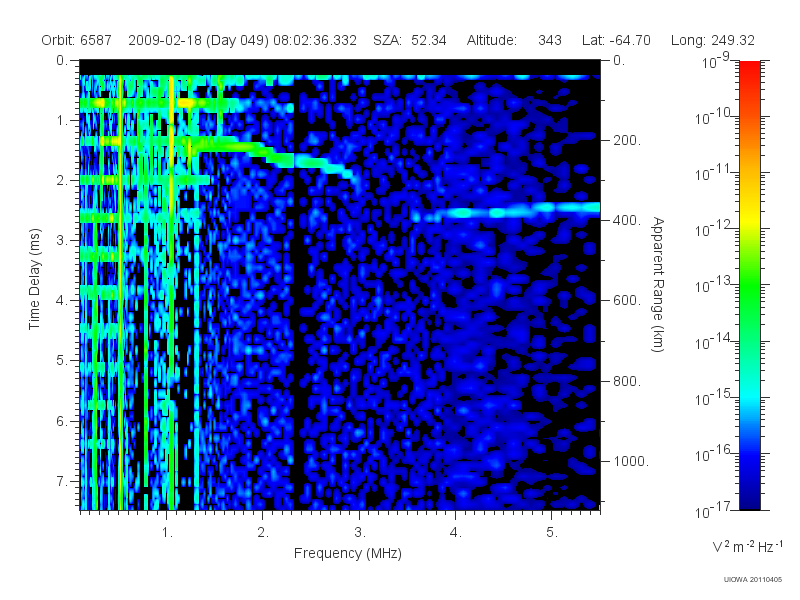Screen dimensions: 800x600
Task: Click the Time Delay (ms) axis title
Action: 34,279
